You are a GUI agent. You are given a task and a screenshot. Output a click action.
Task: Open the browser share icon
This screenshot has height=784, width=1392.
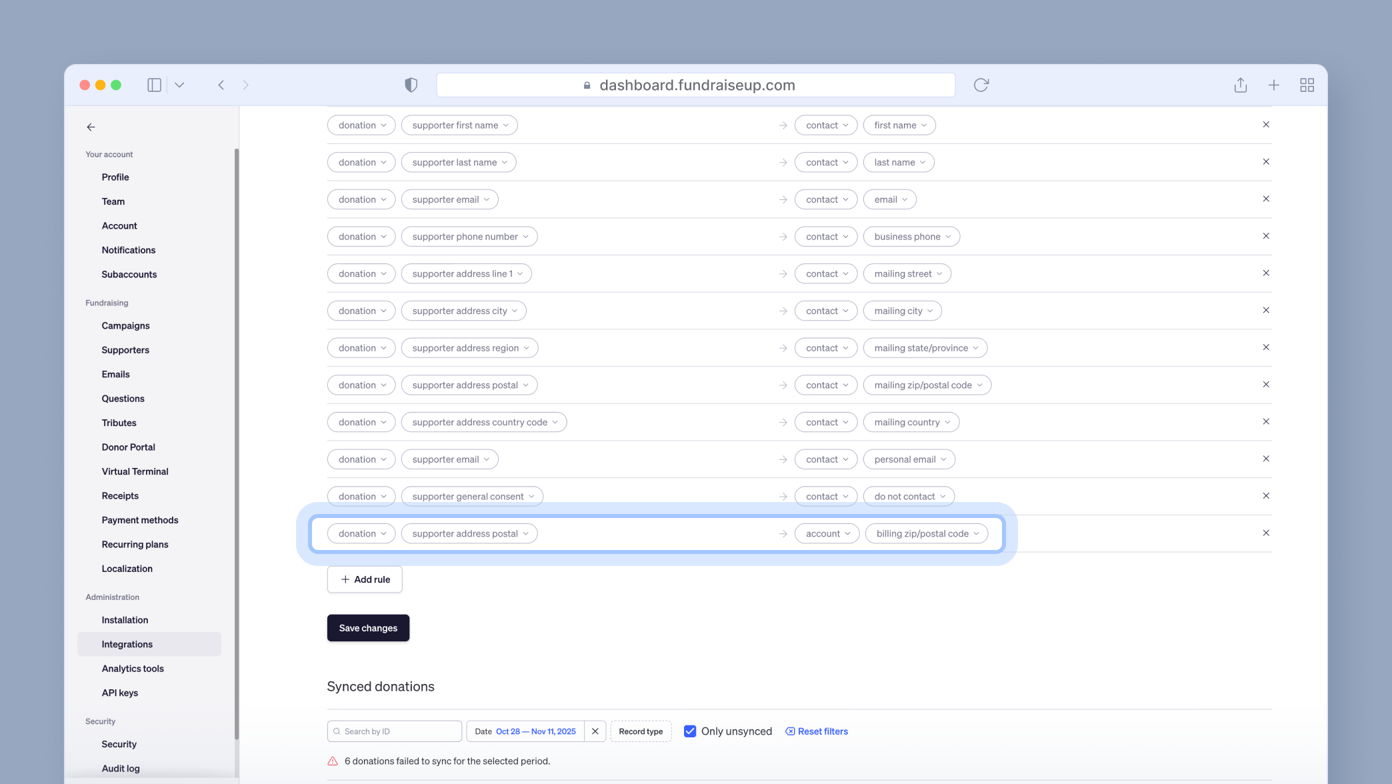pos(1240,85)
